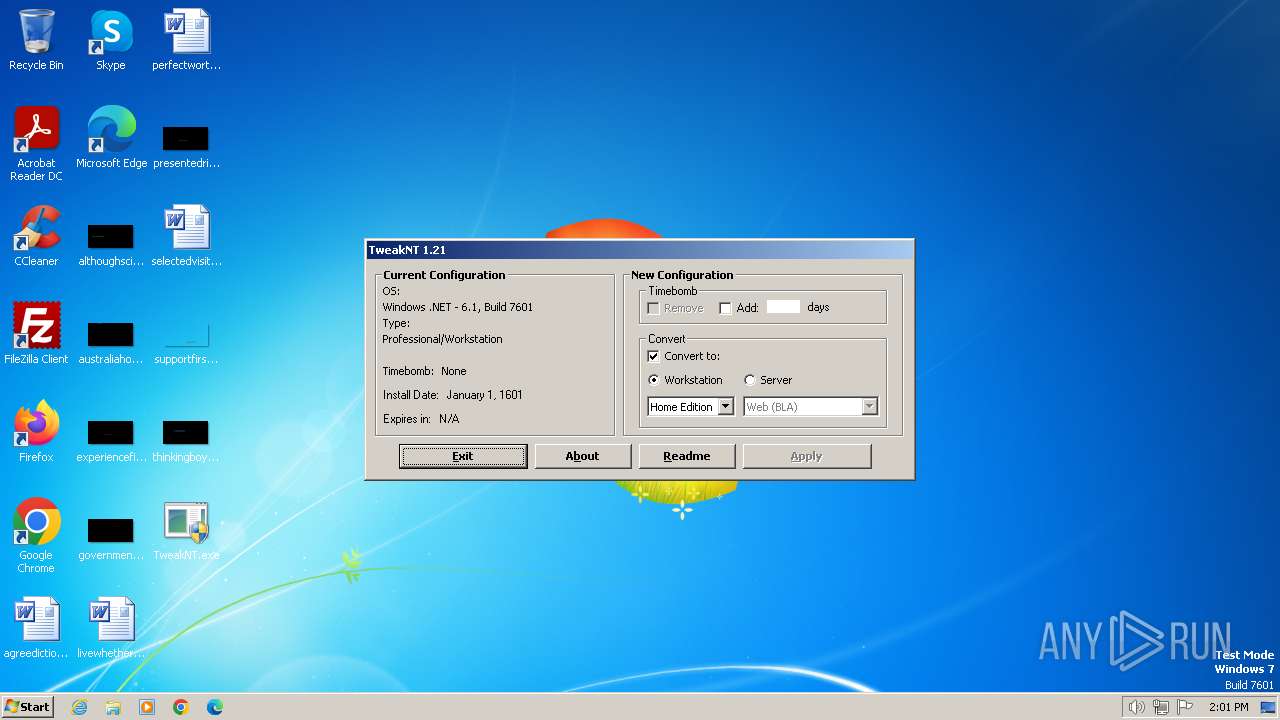Screen dimensions: 1280x720
Task: Select the agreedictio Word document
Action: click(x=36, y=628)
